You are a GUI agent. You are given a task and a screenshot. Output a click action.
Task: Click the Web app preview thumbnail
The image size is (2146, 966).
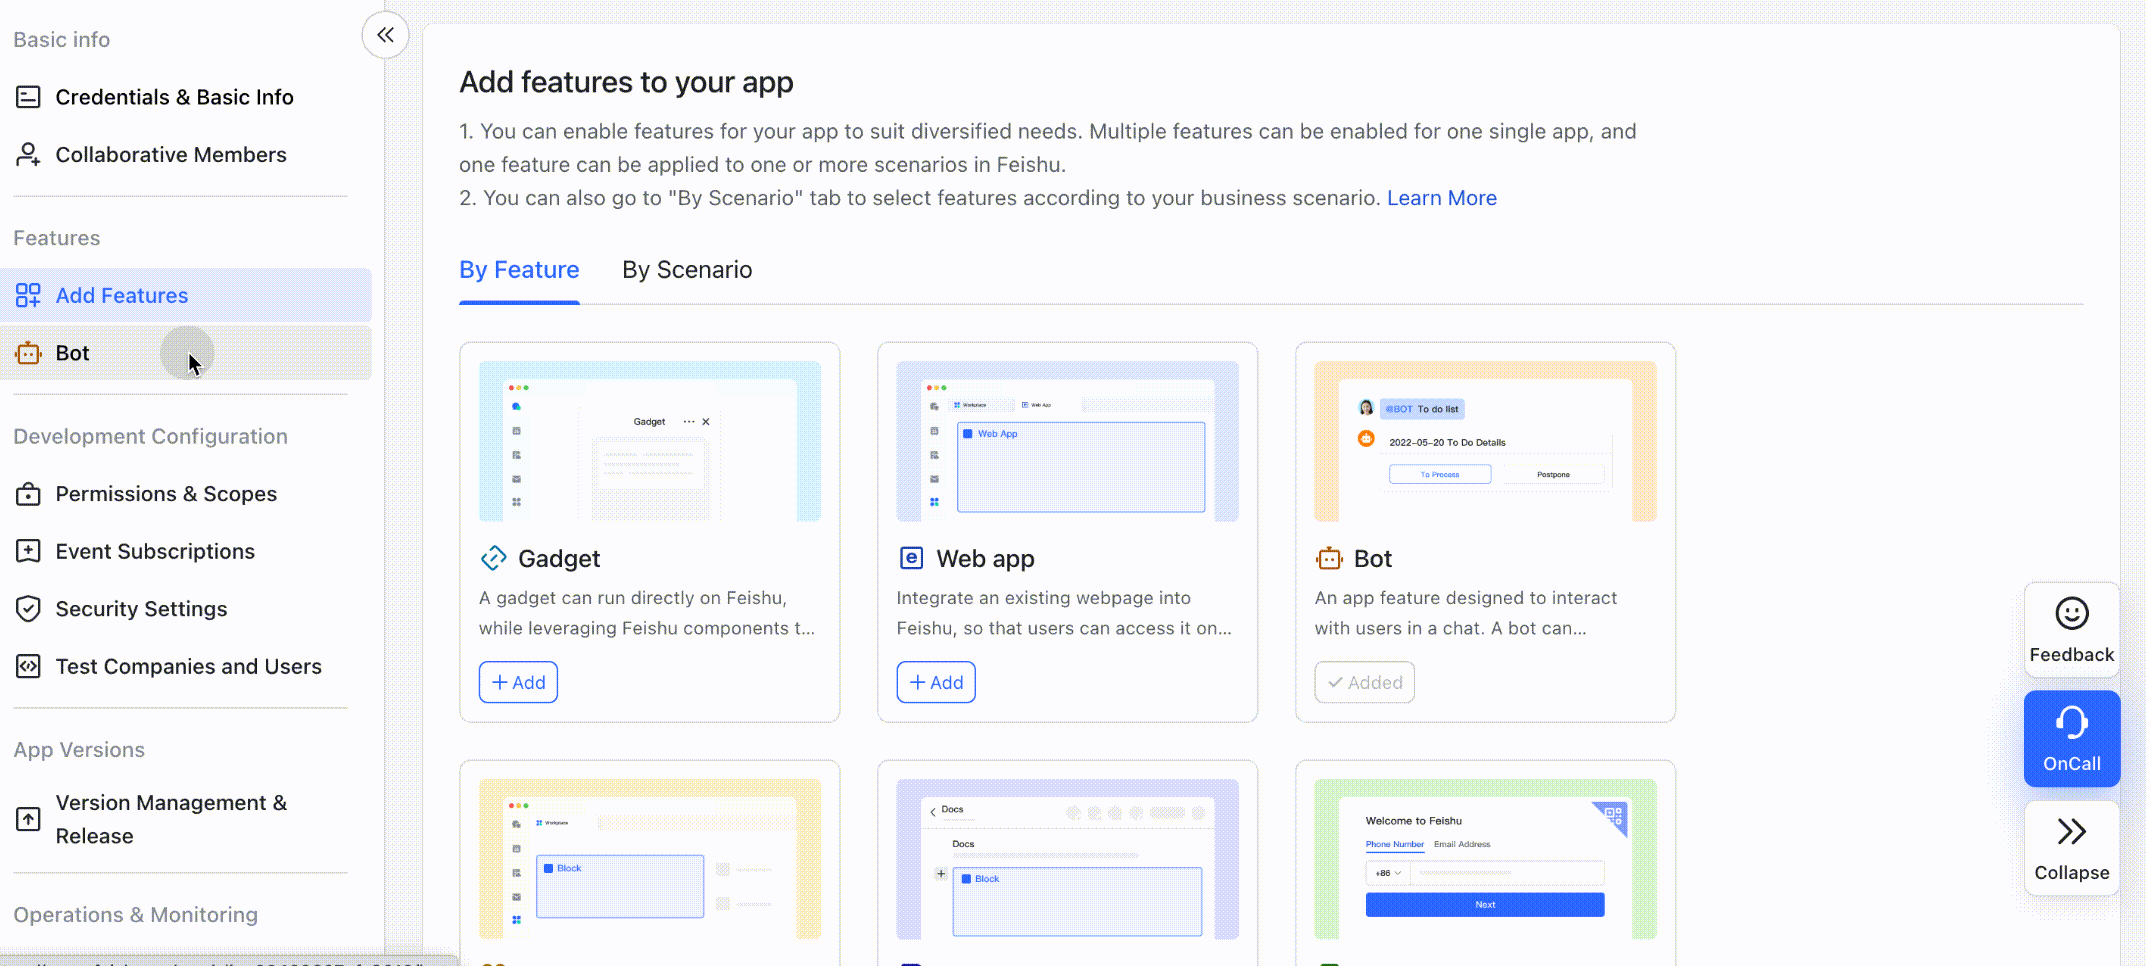point(1067,441)
